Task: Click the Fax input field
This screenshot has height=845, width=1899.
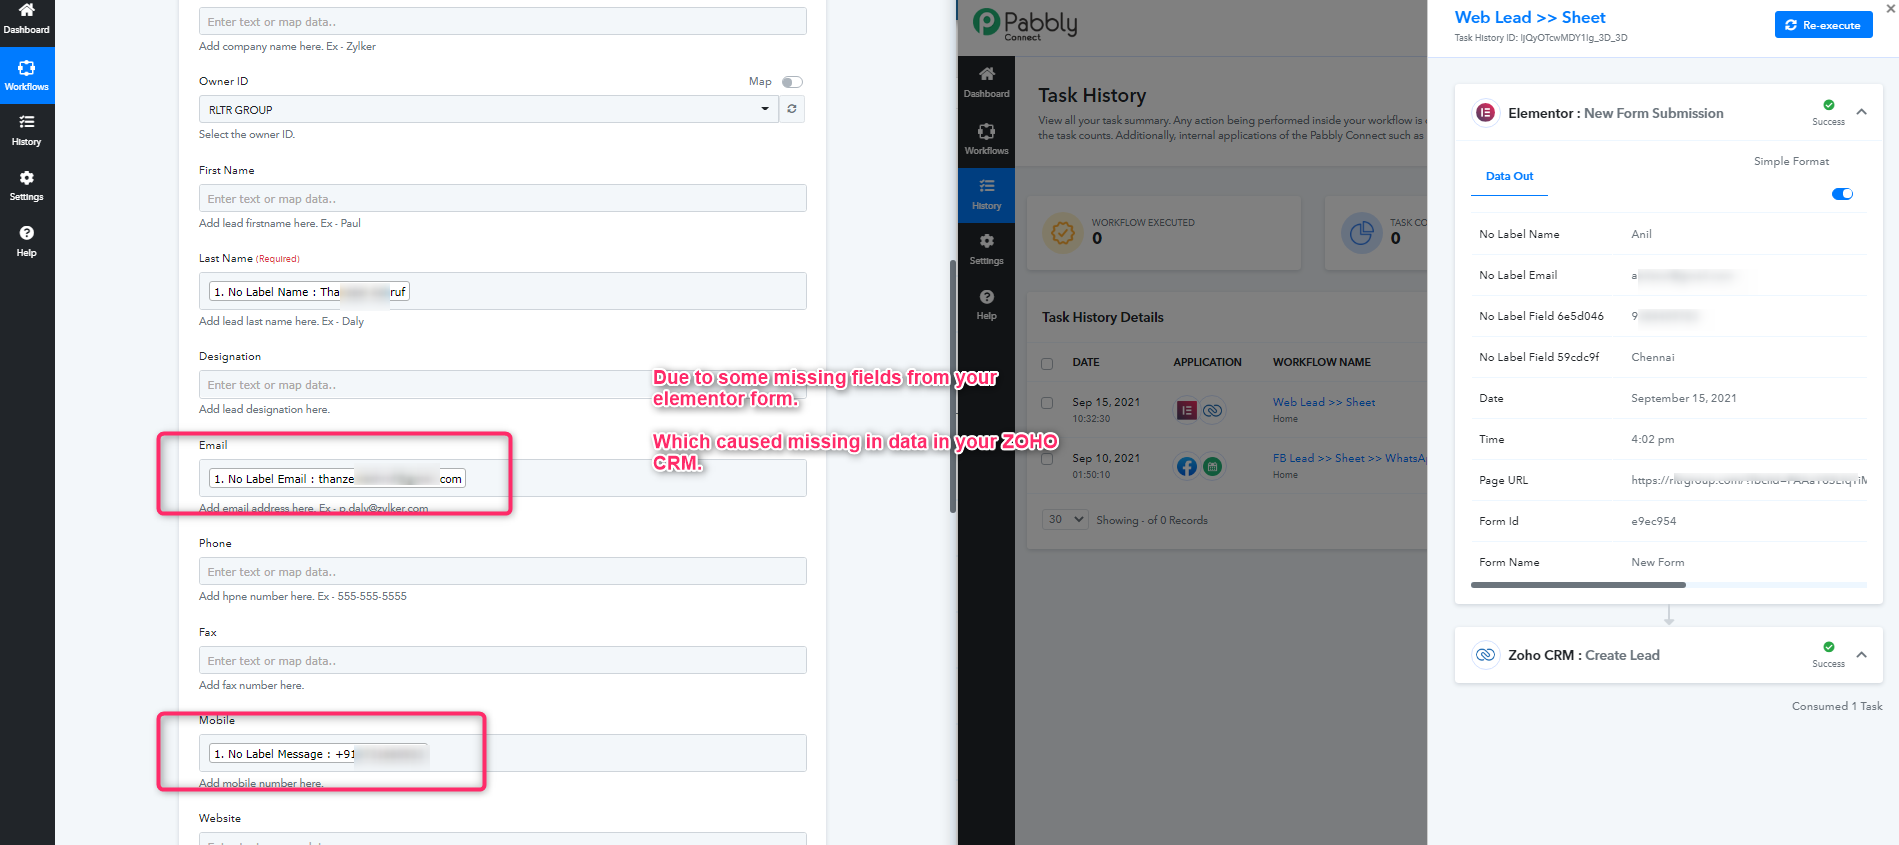Action: [x=503, y=660]
